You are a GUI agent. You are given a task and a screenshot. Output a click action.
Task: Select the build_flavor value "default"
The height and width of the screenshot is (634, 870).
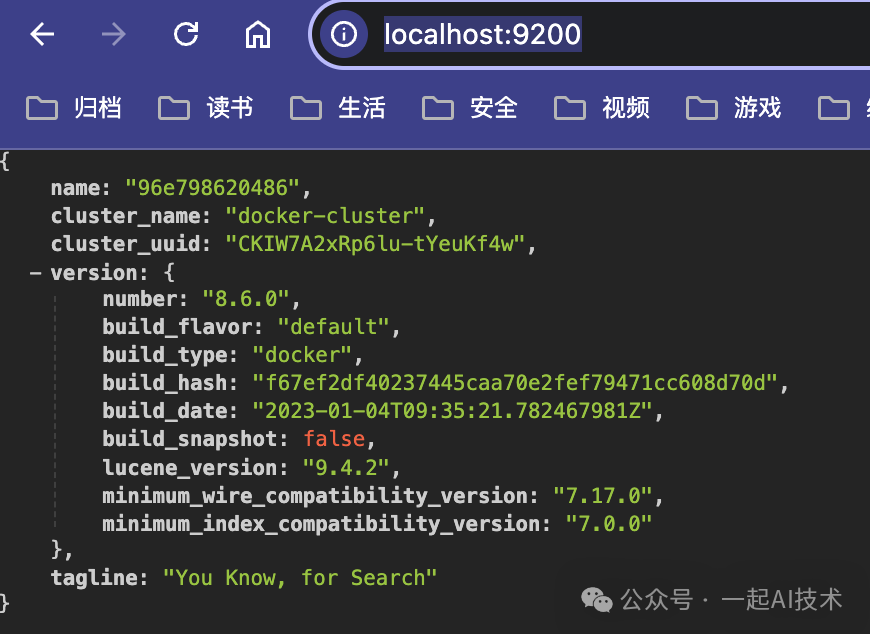333,327
